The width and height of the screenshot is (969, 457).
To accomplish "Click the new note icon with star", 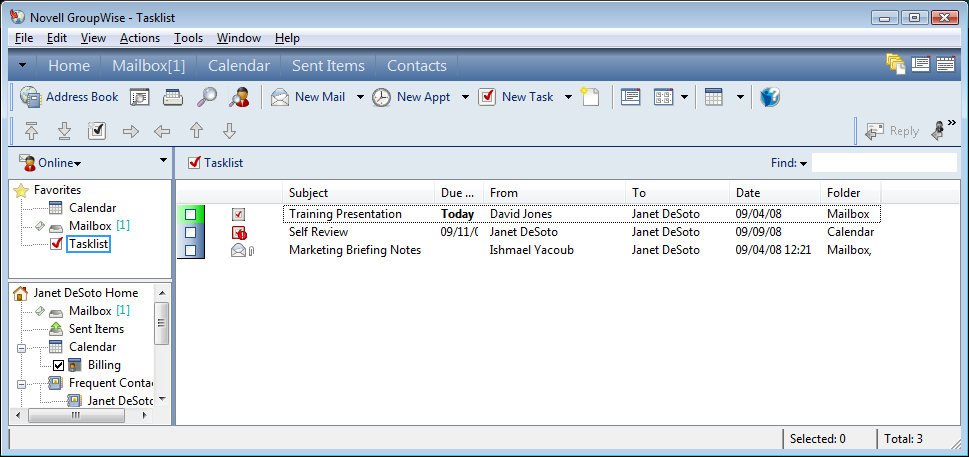I will point(590,97).
